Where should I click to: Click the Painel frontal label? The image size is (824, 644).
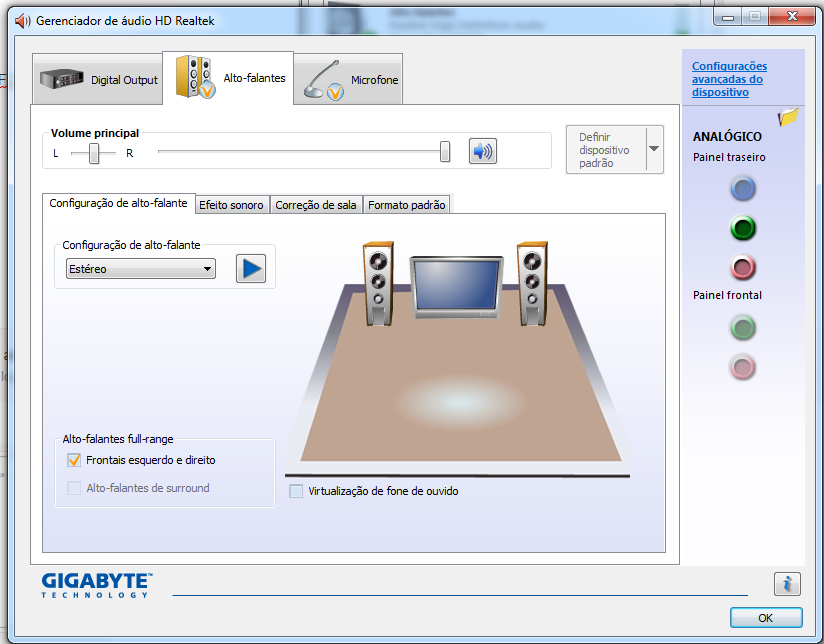pos(727,295)
